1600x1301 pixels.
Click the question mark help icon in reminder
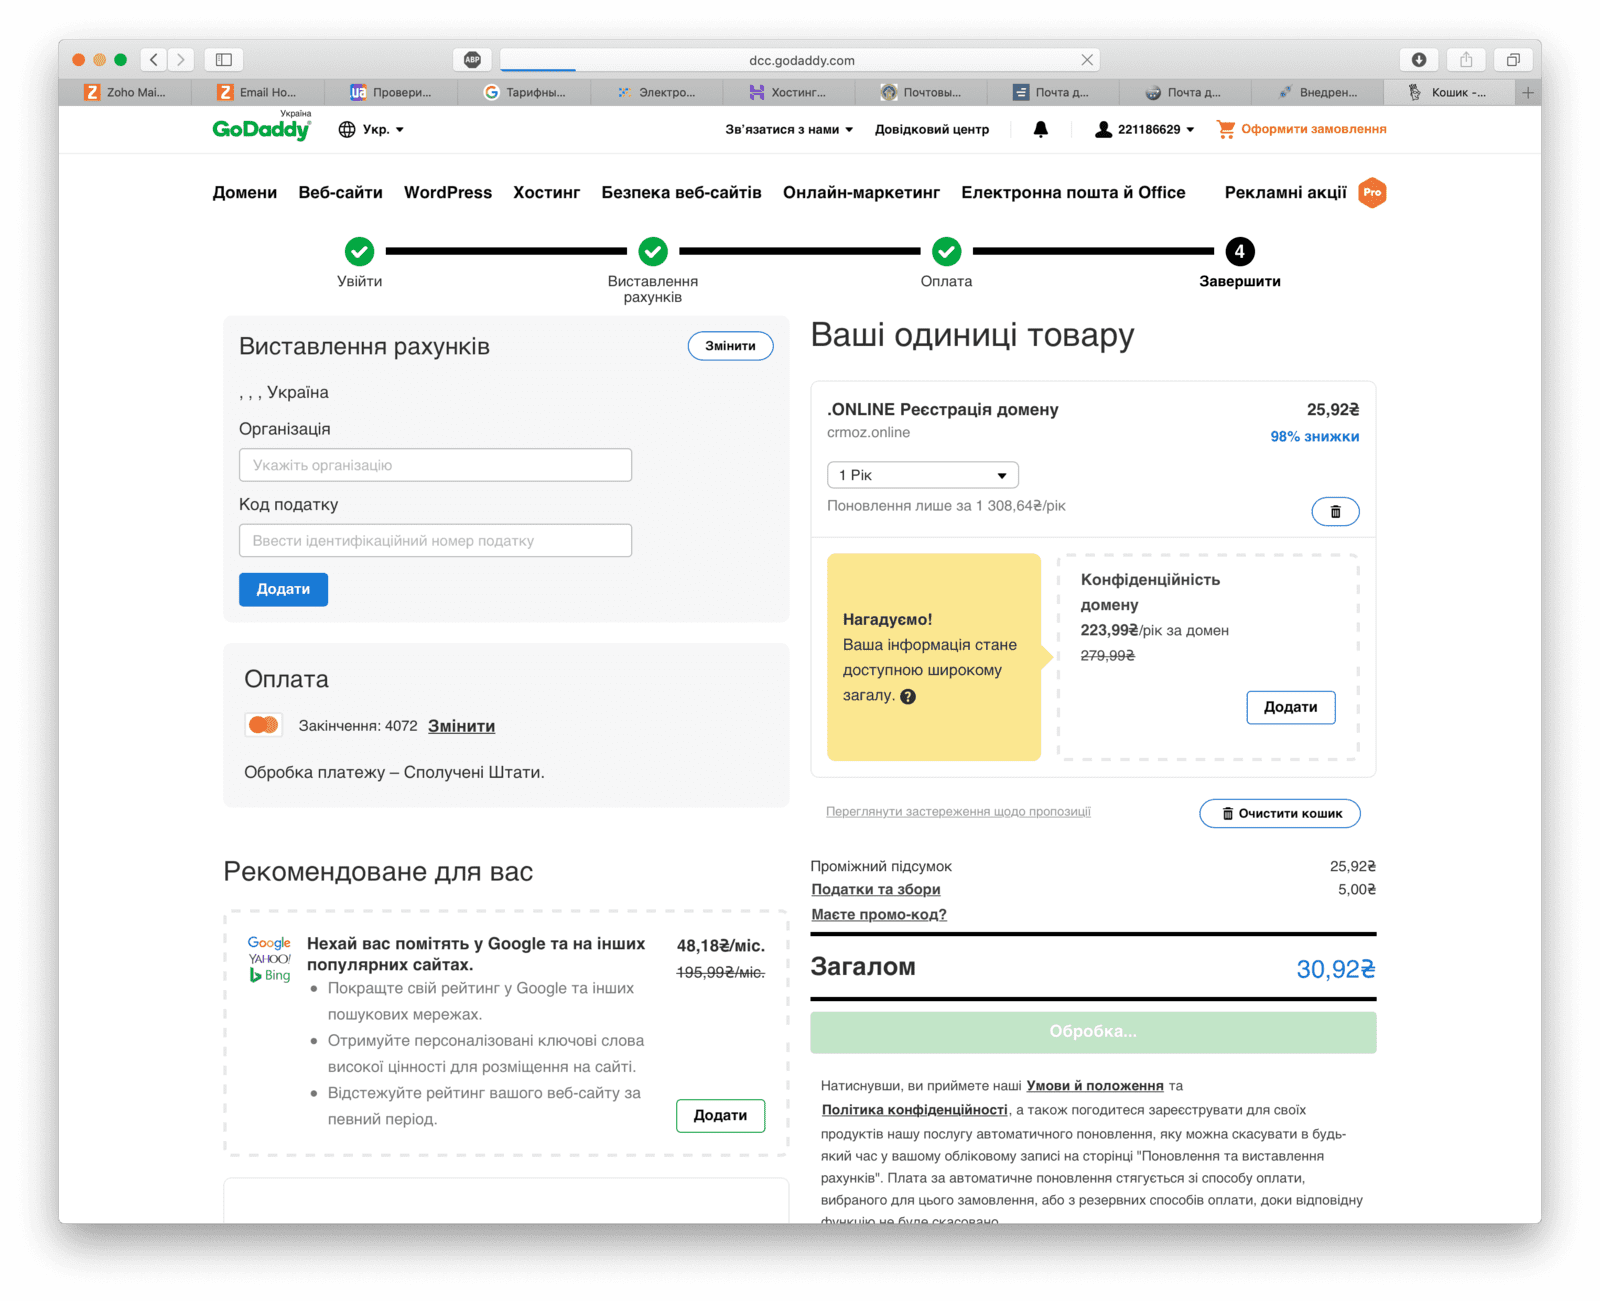(x=908, y=697)
